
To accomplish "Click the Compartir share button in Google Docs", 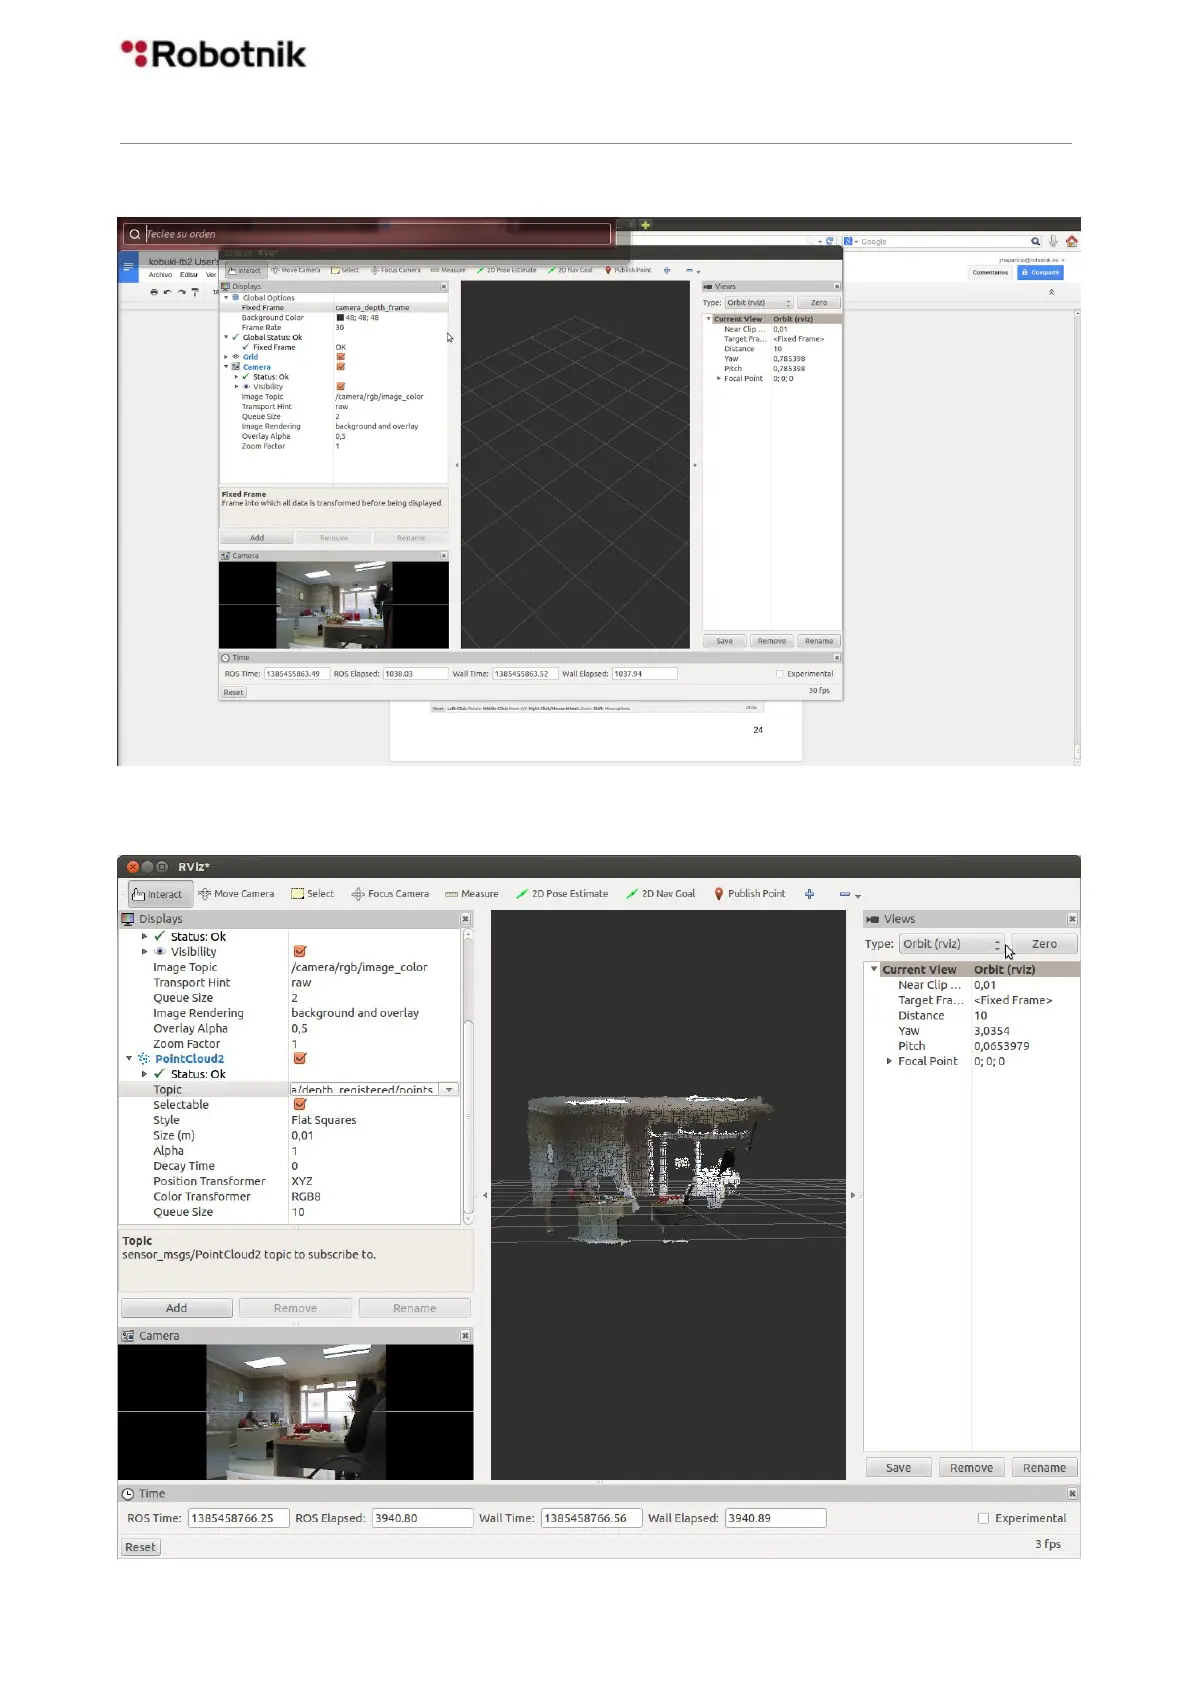I will [1040, 272].
